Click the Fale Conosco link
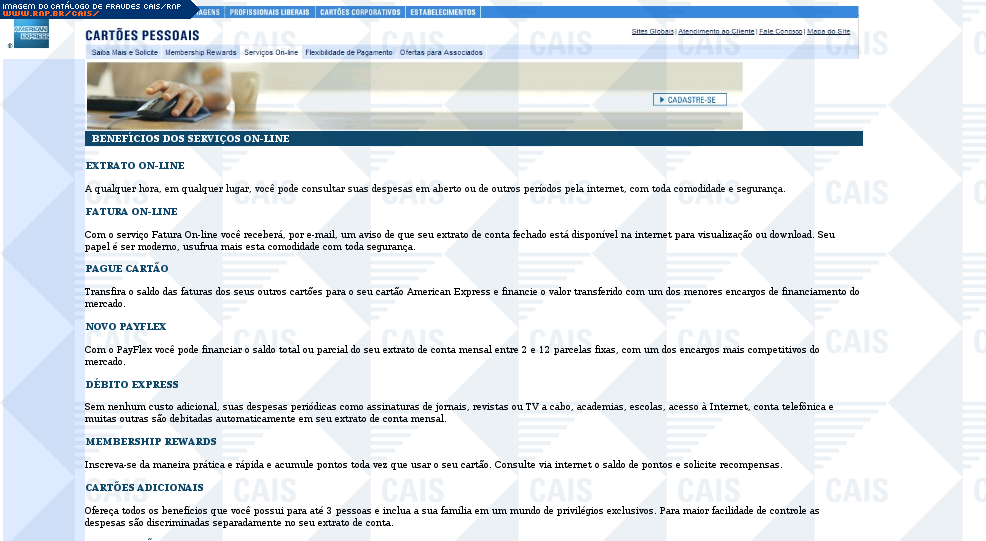This screenshot has height=541, width=986. 780,32
